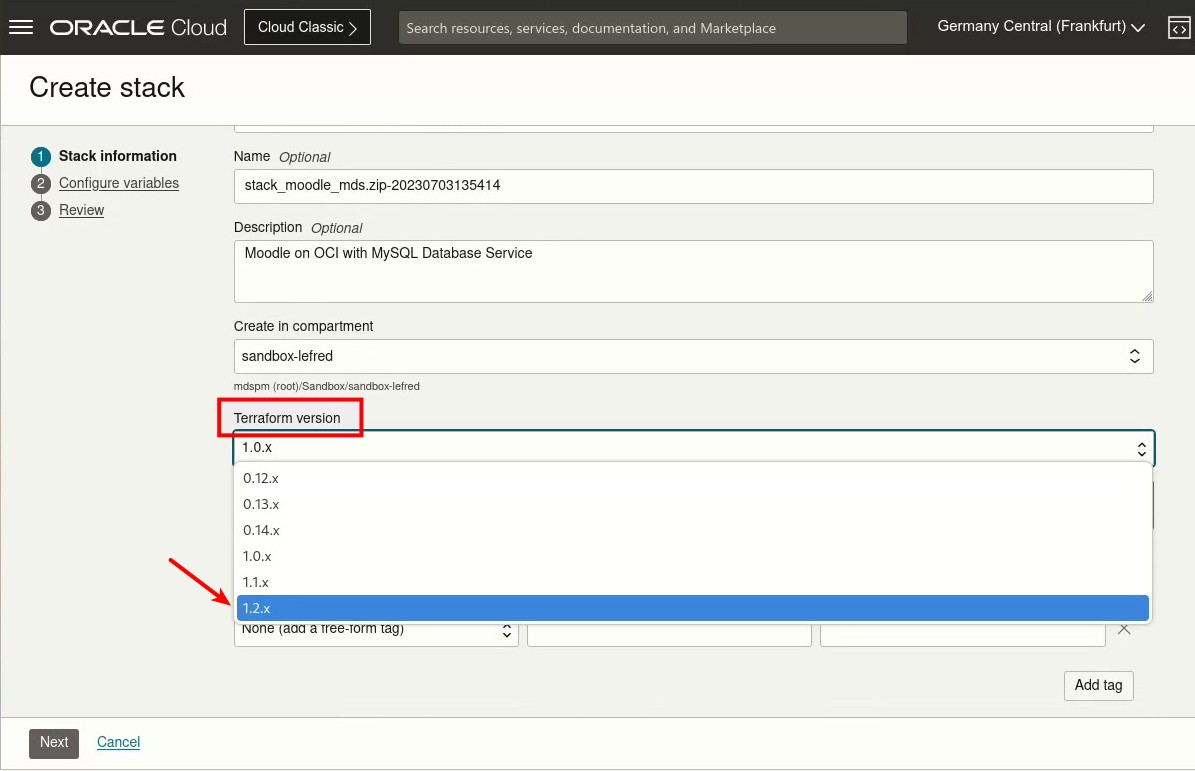Image resolution: width=1195 pixels, height=771 pixels.
Task: Click the step 1 circle for Stack information
Action: click(x=41, y=156)
